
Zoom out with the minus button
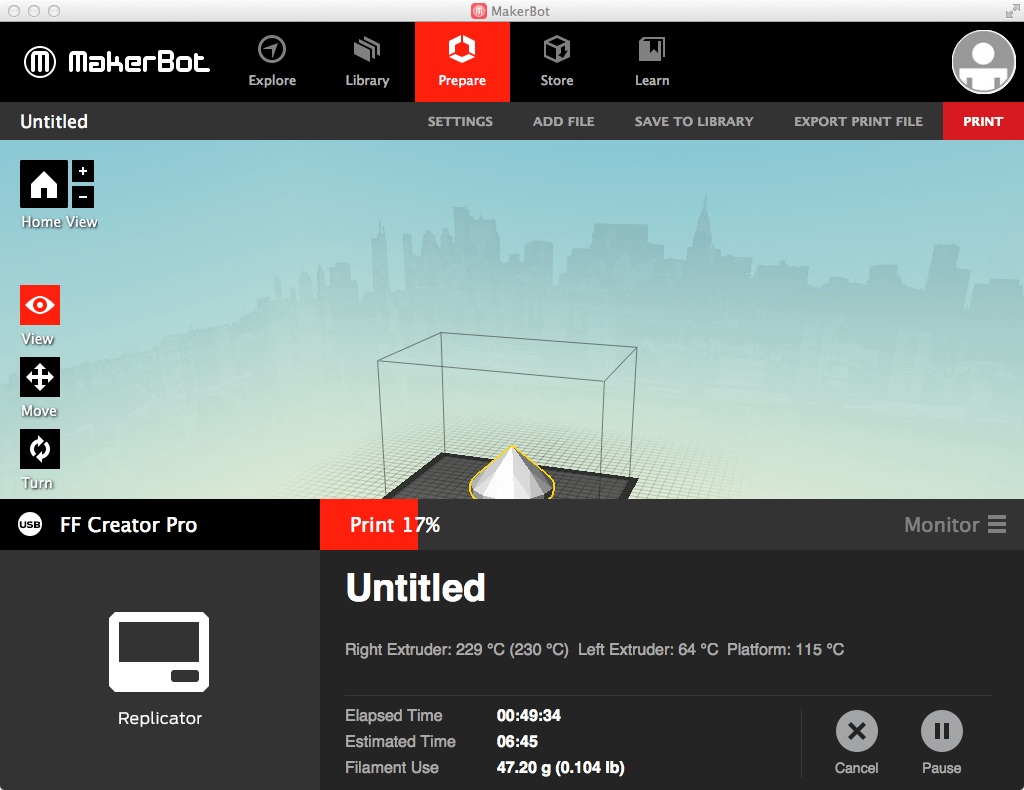coord(83,197)
